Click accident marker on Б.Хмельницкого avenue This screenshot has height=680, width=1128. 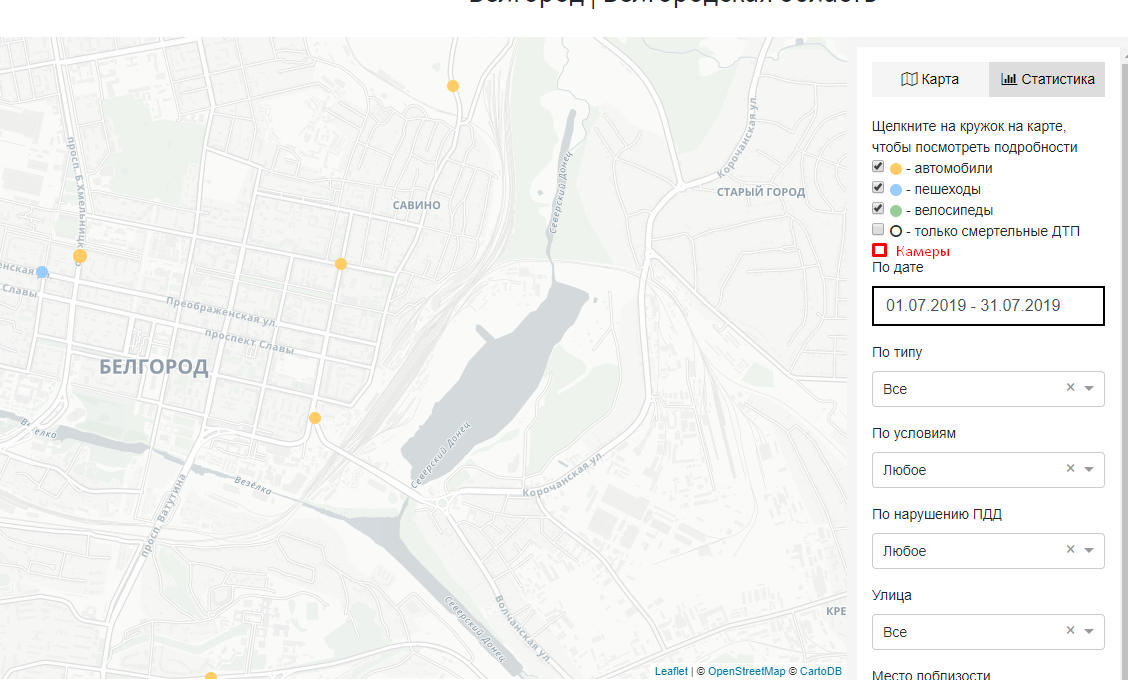[80, 256]
